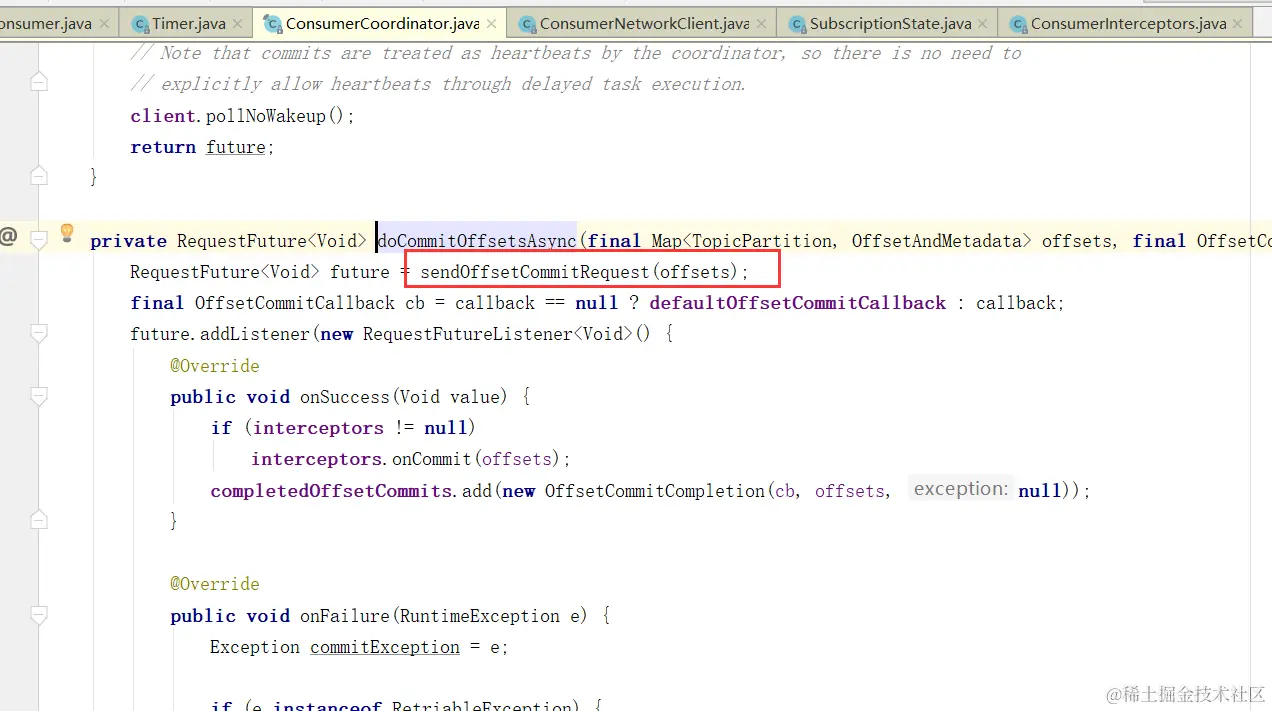Click the Timer.java class file icon
The image size is (1272, 711).
(x=140, y=23)
